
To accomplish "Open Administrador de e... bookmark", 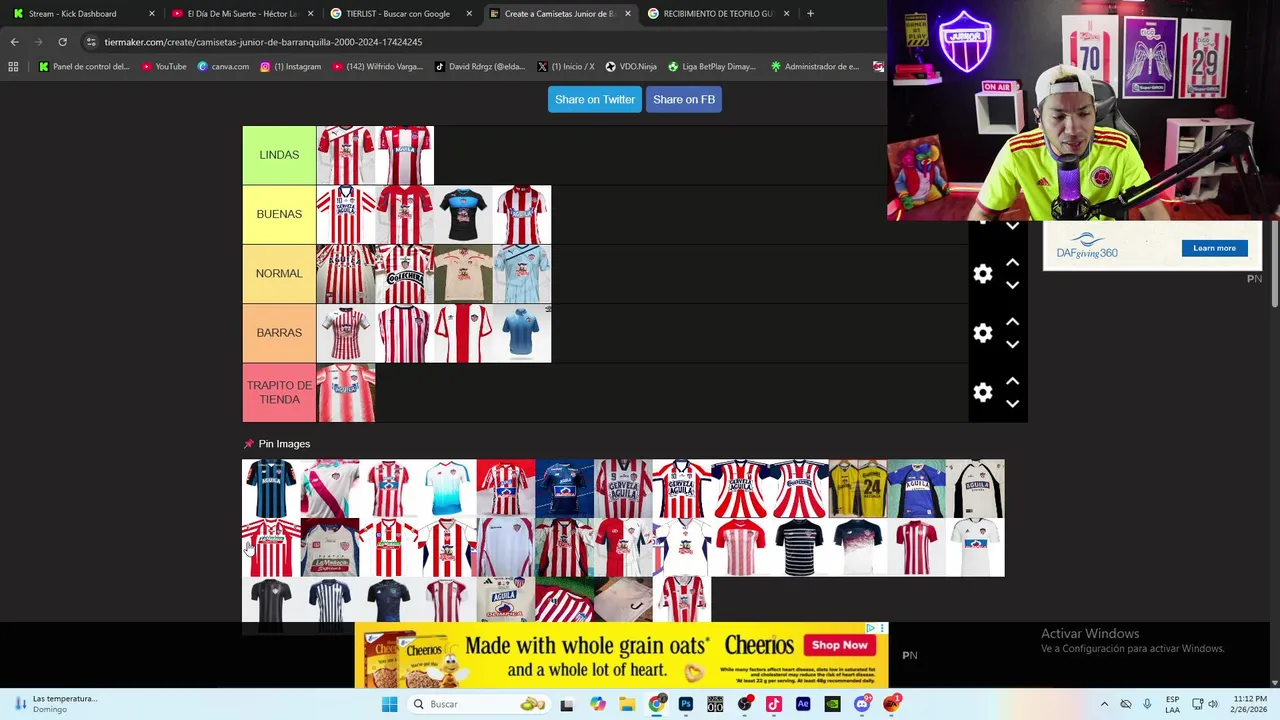I will pos(814,67).
